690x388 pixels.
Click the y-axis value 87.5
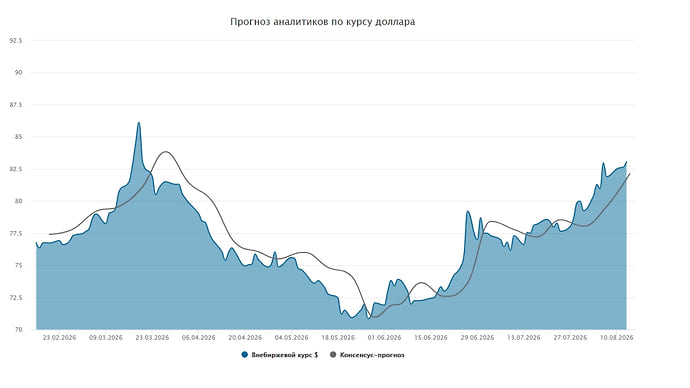click(16, 105)
